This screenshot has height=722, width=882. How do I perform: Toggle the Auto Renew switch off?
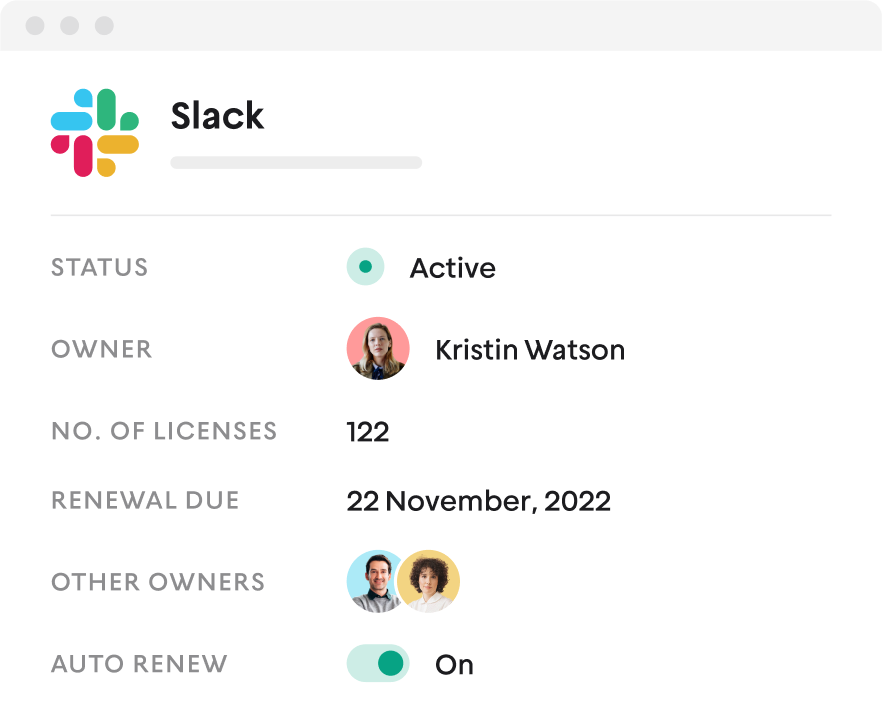[x=378, y=664]
